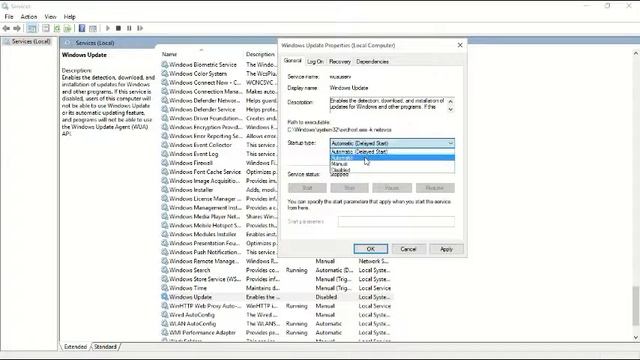640x360 pixels.
Task: Click the Restart Service toolbar icon
Action: tap(140, 28)
